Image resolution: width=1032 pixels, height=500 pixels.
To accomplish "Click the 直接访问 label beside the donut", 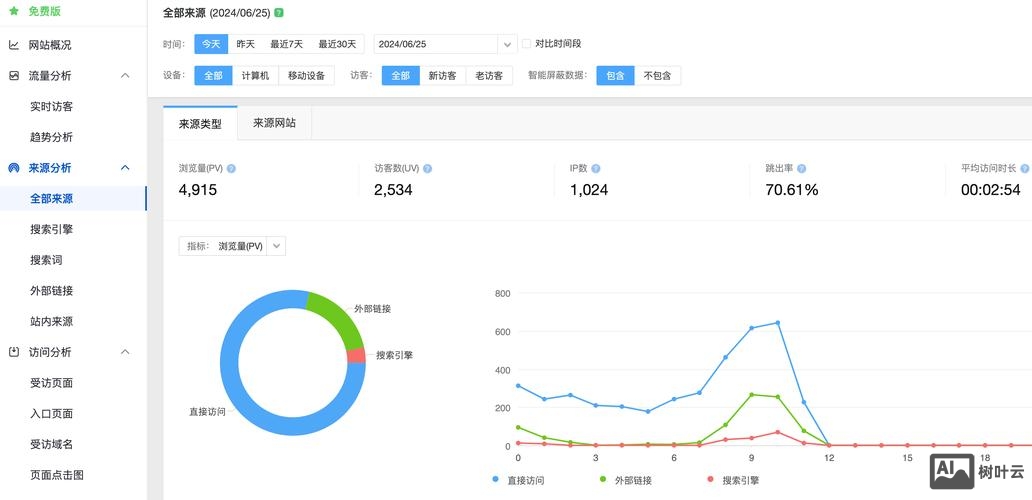I will [207, 412].
